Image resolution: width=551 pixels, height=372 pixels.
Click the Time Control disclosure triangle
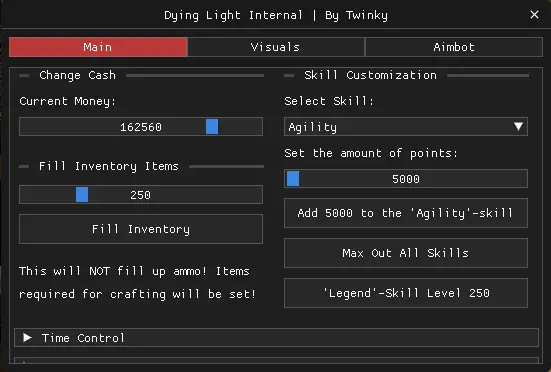pos(27,338)
